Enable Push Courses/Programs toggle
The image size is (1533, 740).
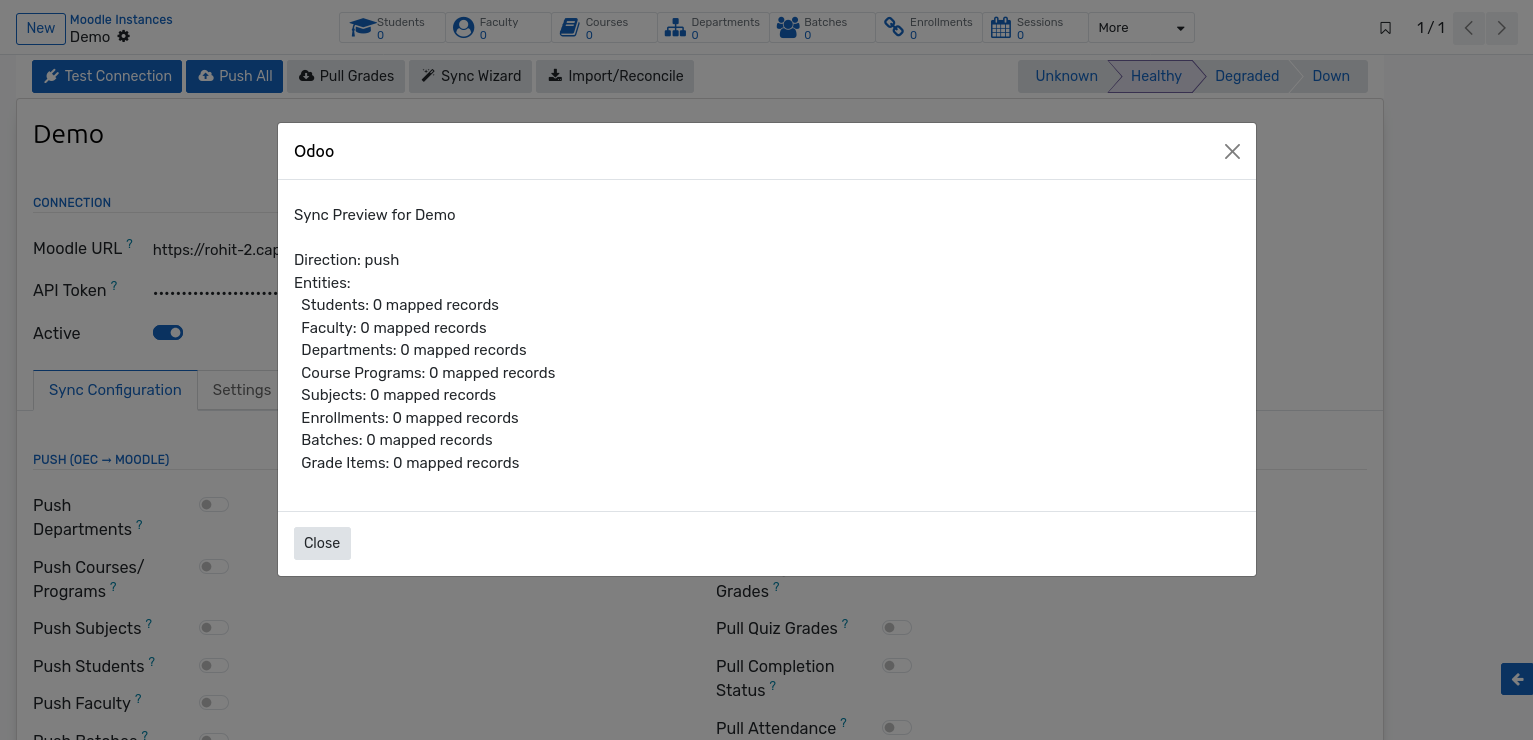214,567
